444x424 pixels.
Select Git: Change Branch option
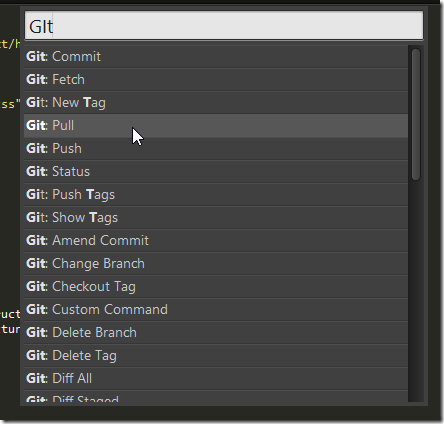216,264
